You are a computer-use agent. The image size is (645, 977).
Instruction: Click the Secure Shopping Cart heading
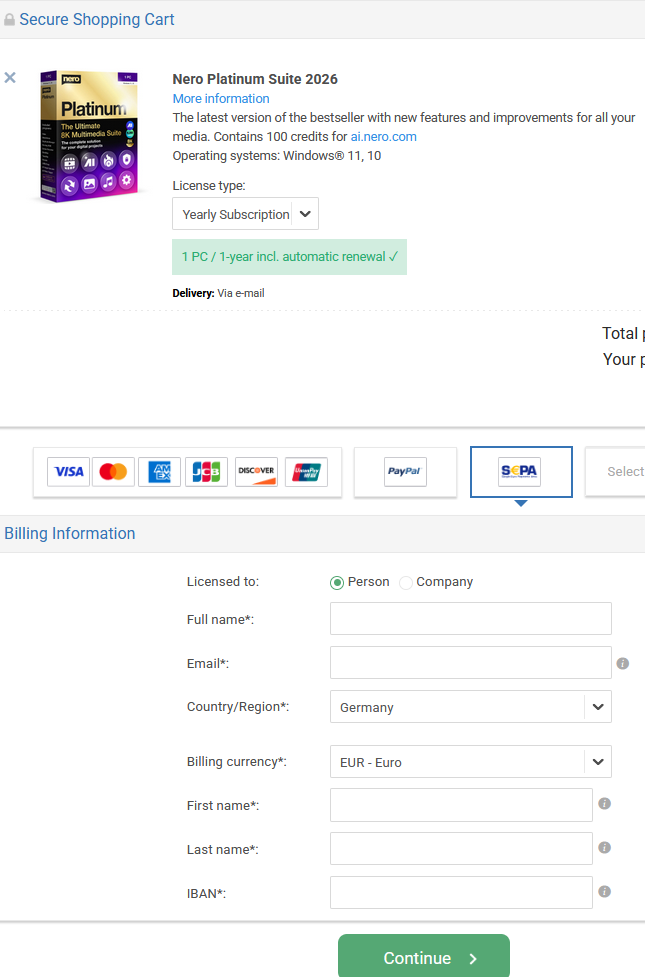tap(97, 19)
